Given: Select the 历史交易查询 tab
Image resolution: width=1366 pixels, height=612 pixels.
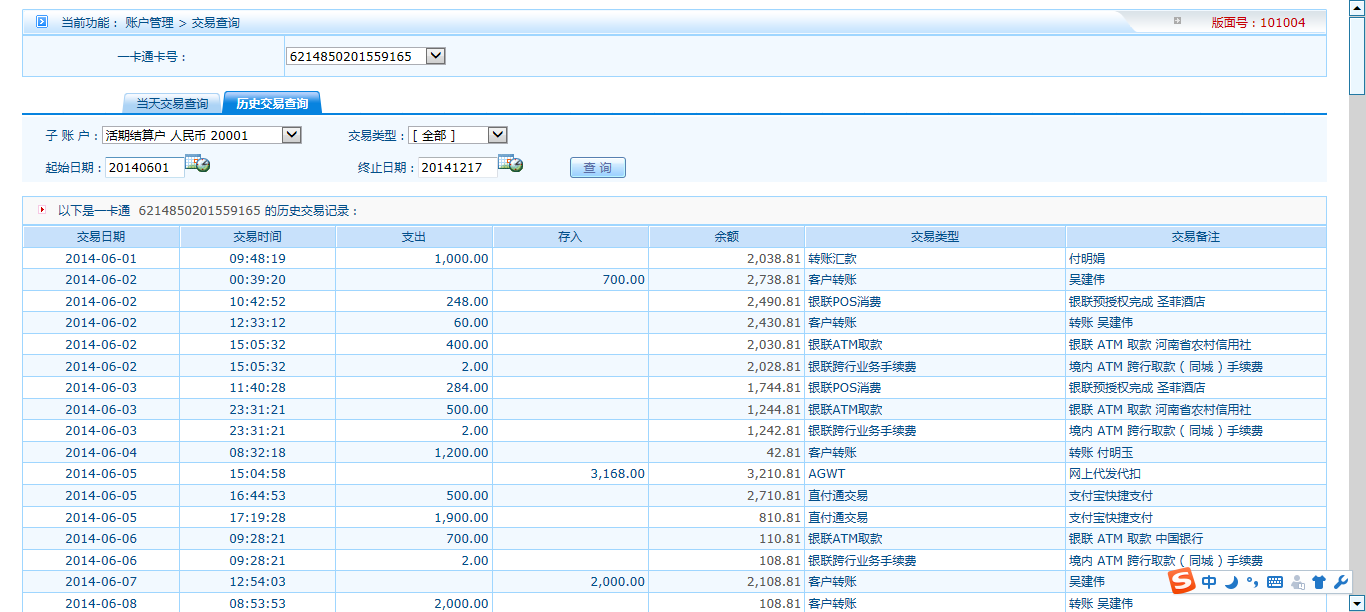Looking at the screenshot, I should [x=272, y=103].
